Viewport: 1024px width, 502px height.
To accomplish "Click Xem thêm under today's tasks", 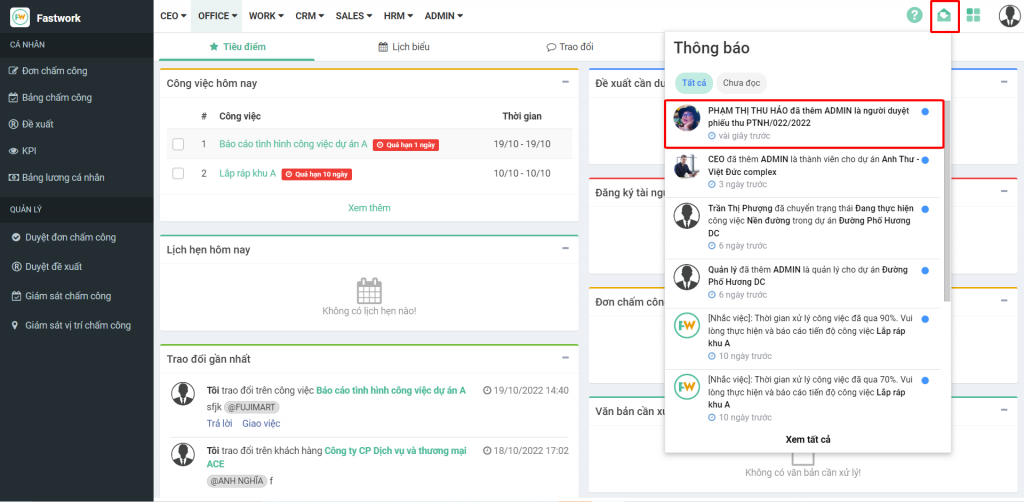I will tap(369, 208).
